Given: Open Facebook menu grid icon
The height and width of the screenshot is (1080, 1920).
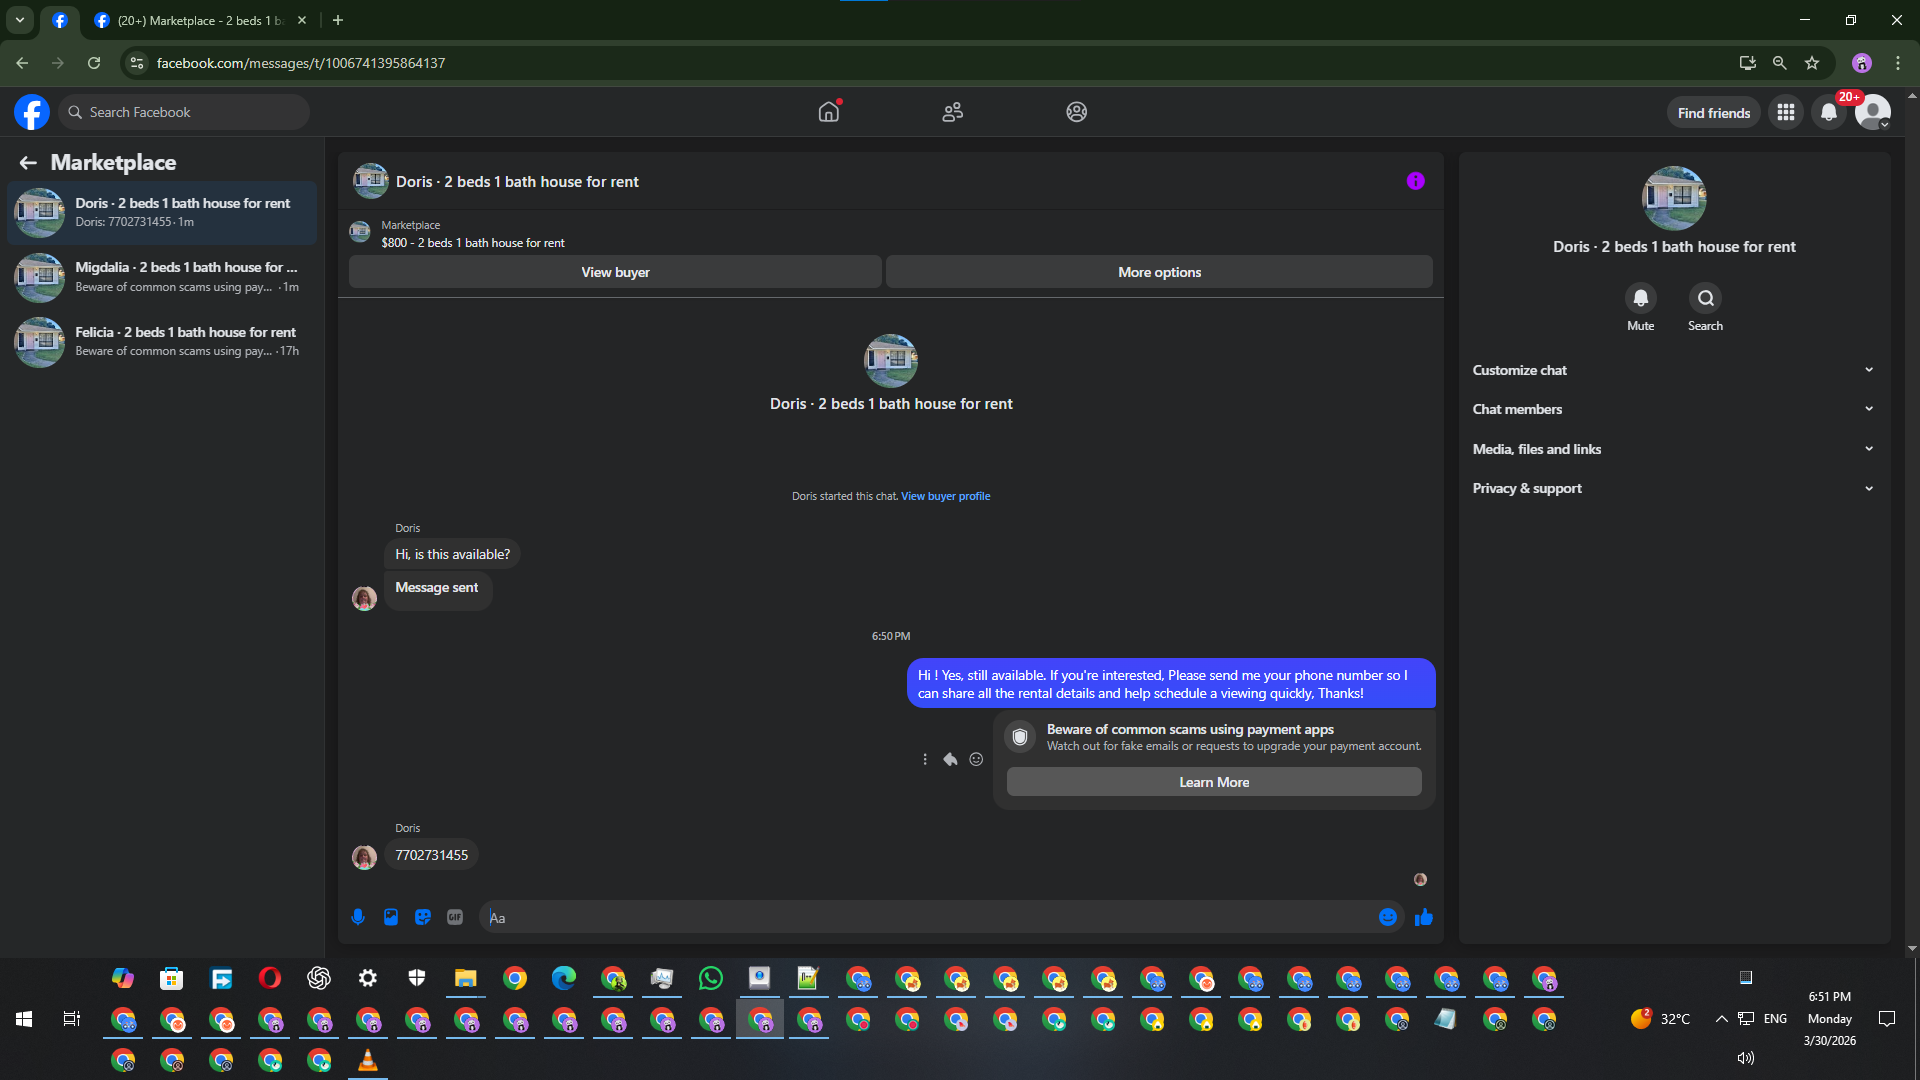Looking at the screenshot, I should pos(1786,112).
